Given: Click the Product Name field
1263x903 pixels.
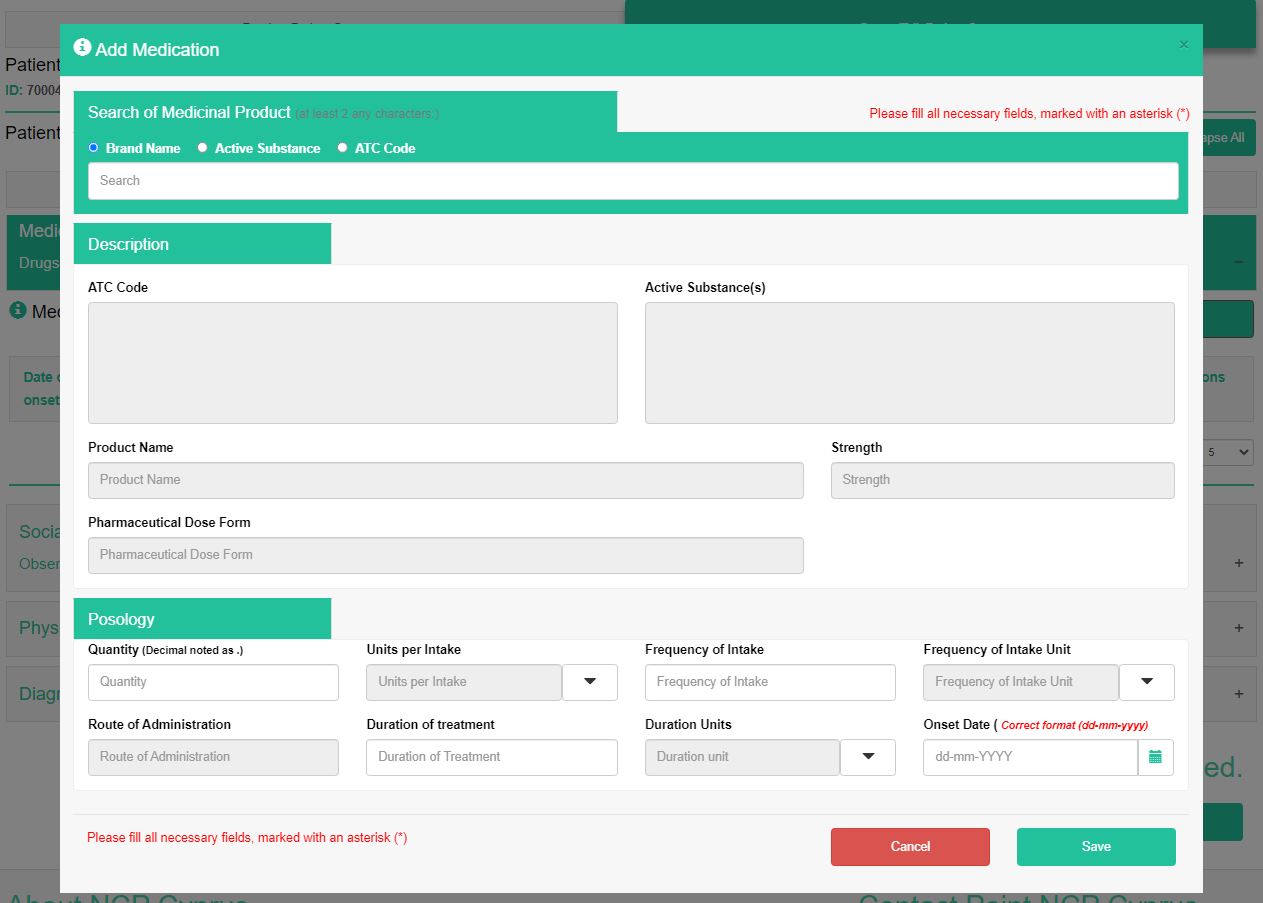Looking at the screenshot, I should 445,480.
